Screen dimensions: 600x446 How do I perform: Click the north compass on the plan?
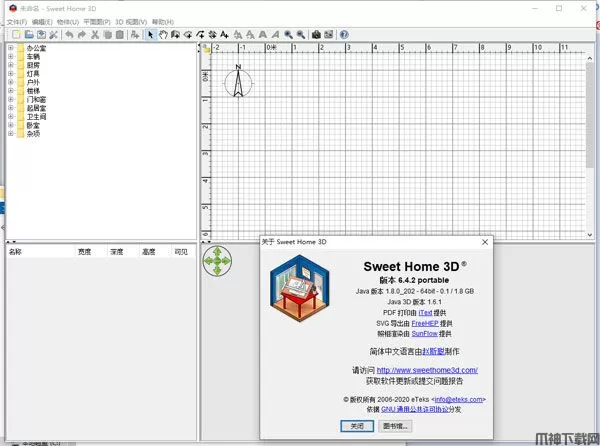click(238, 82)
